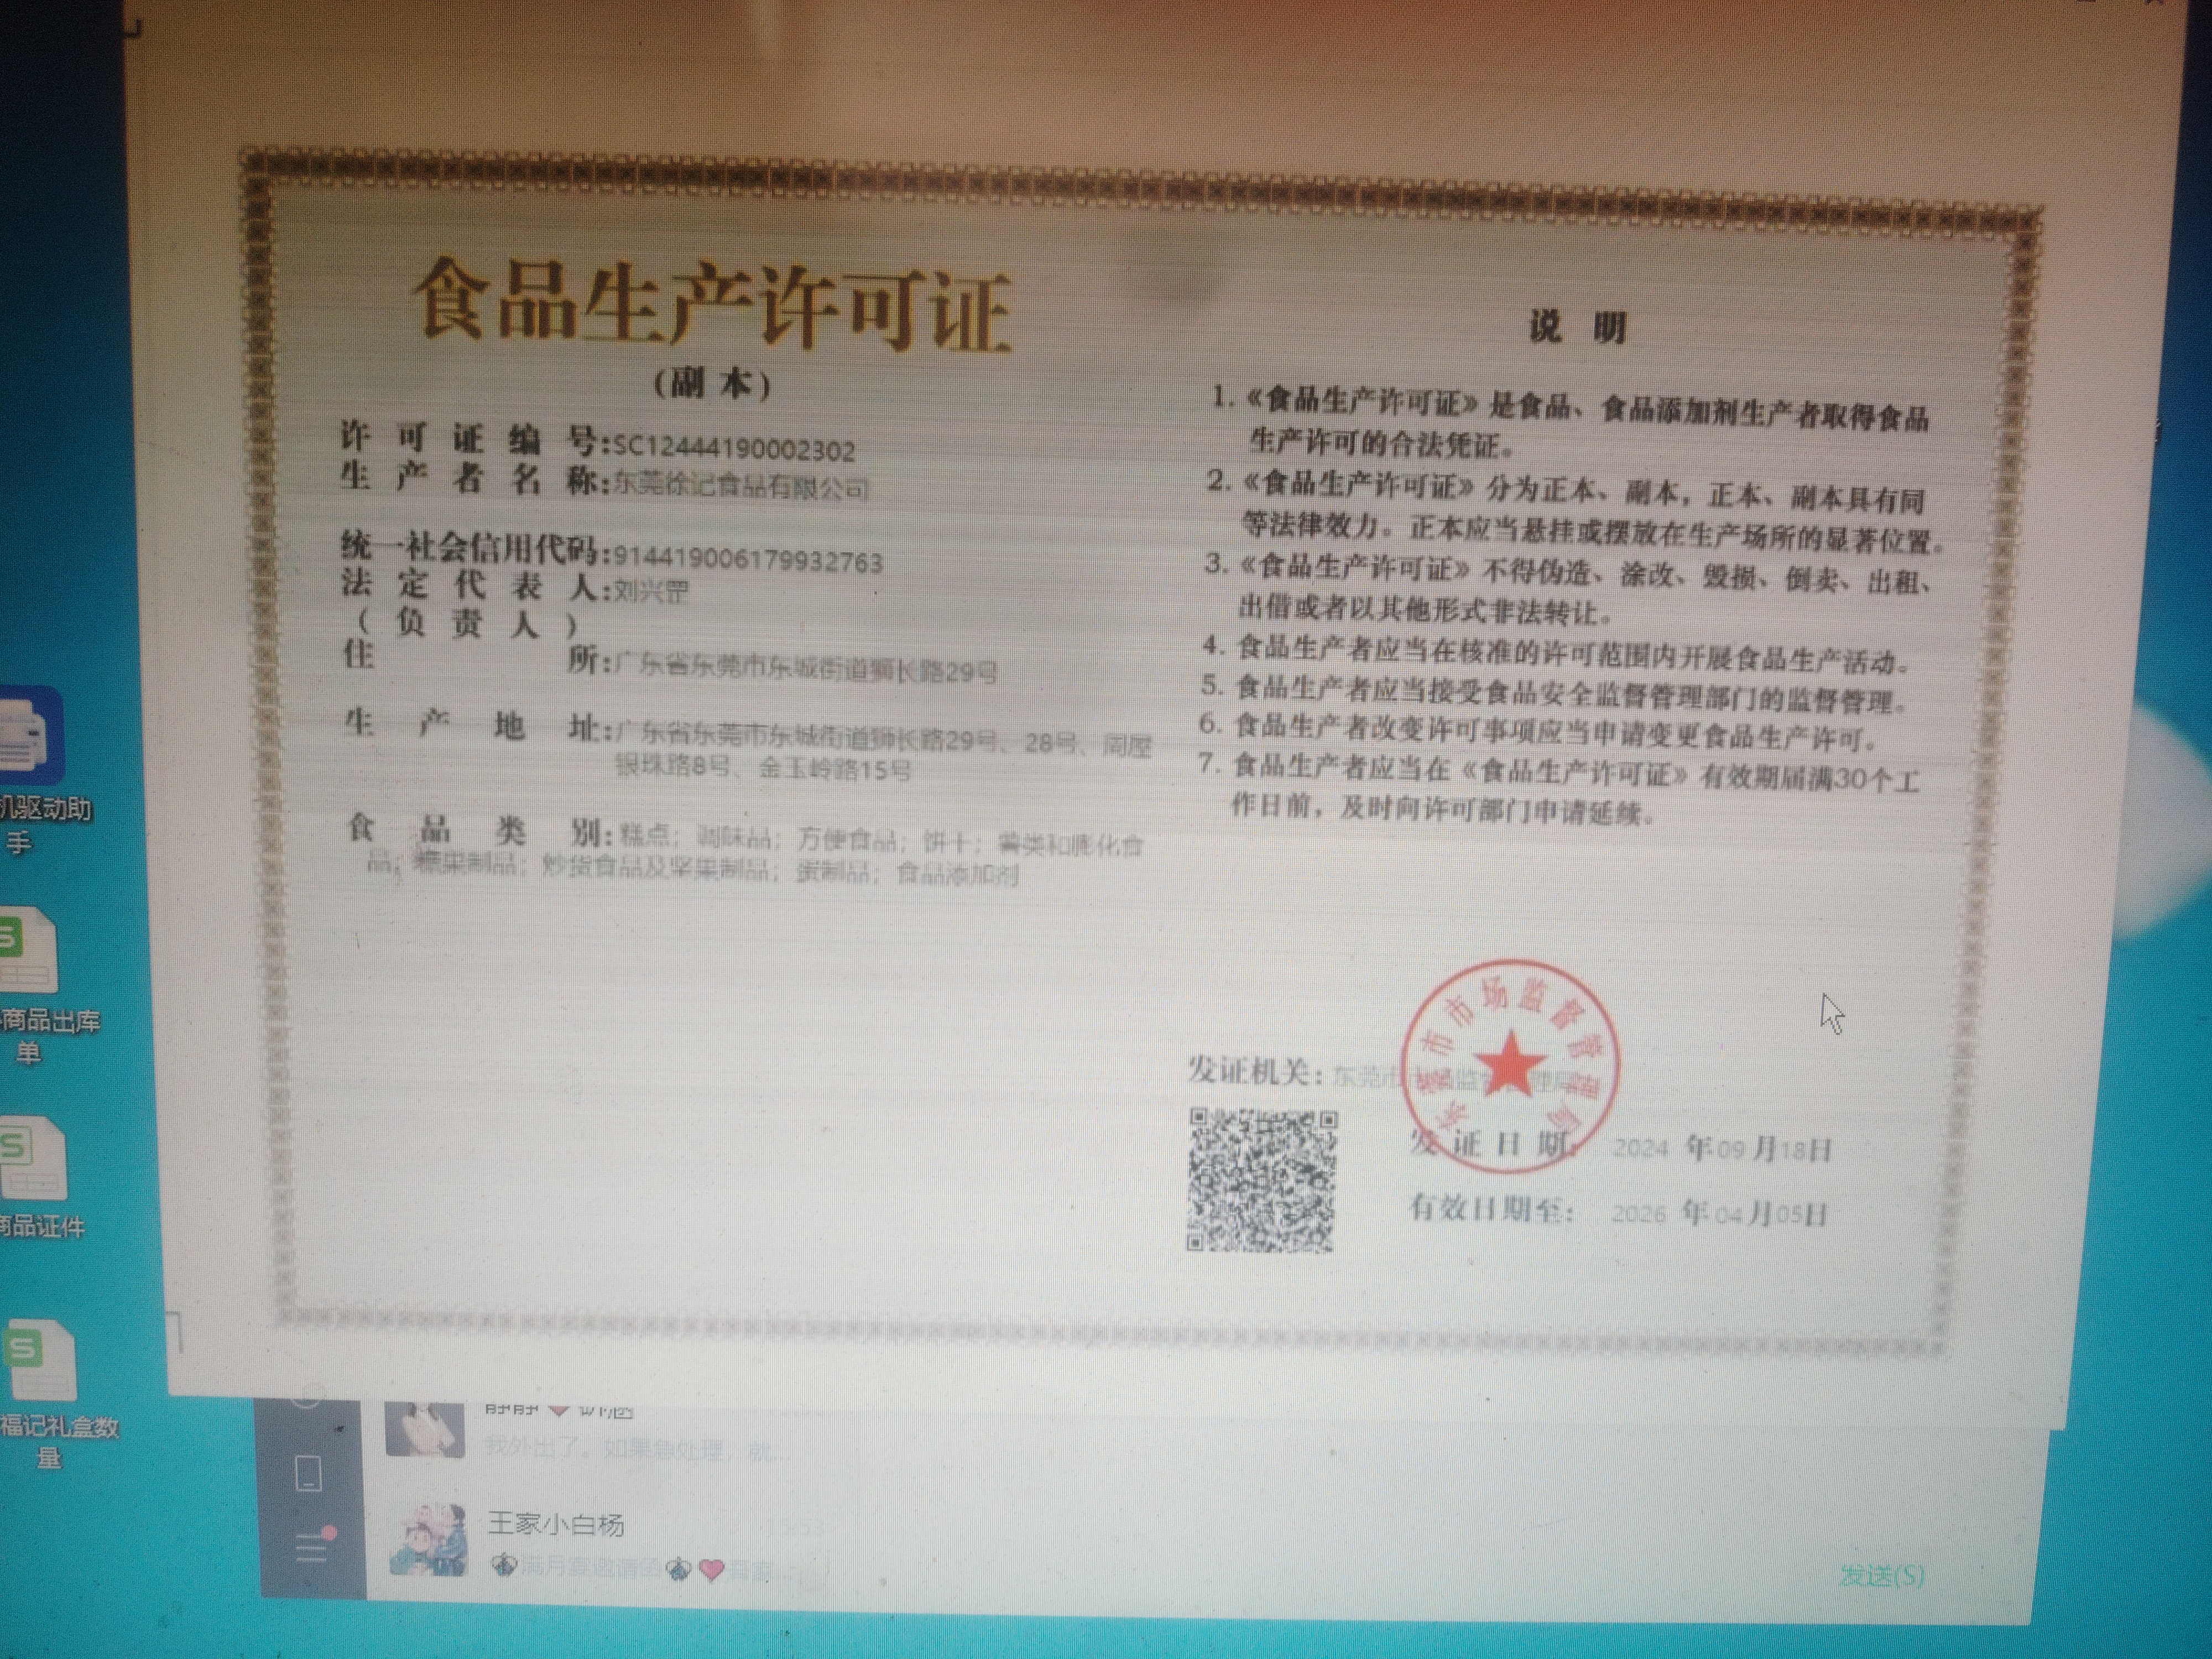Open the 王家小白杨 conversation
This screenshot has width=2212, height=1659.
pos(557,1524)
